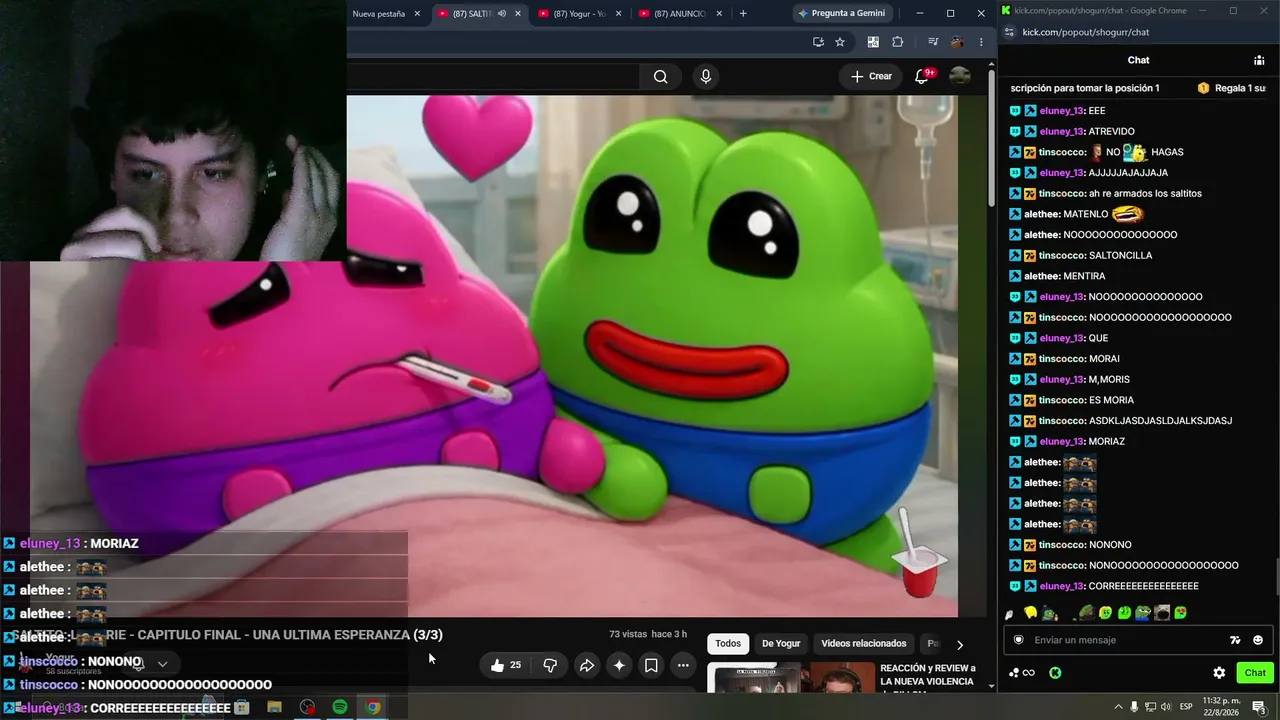1280x720 pixels.
Task: Like the video with thumbs up
Action: point(506,665)
